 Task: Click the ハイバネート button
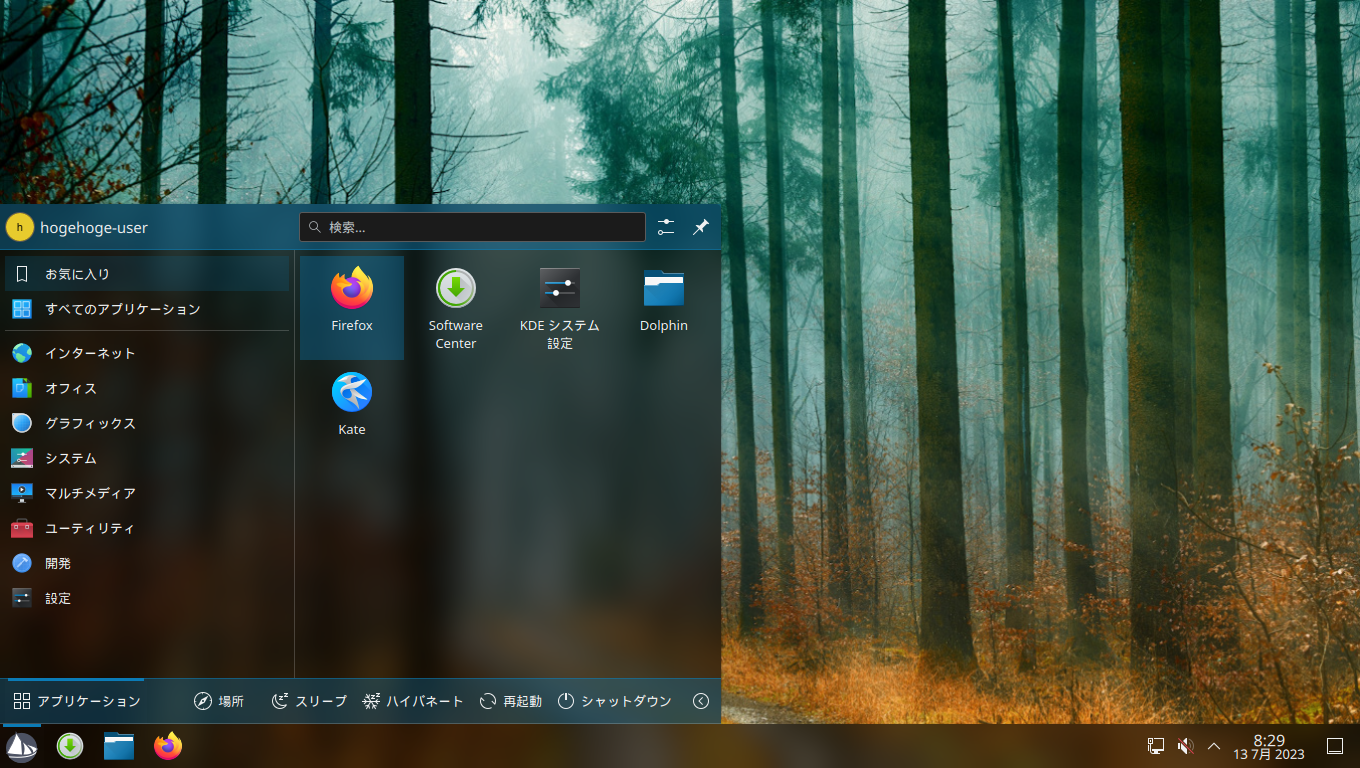point(413,701)
